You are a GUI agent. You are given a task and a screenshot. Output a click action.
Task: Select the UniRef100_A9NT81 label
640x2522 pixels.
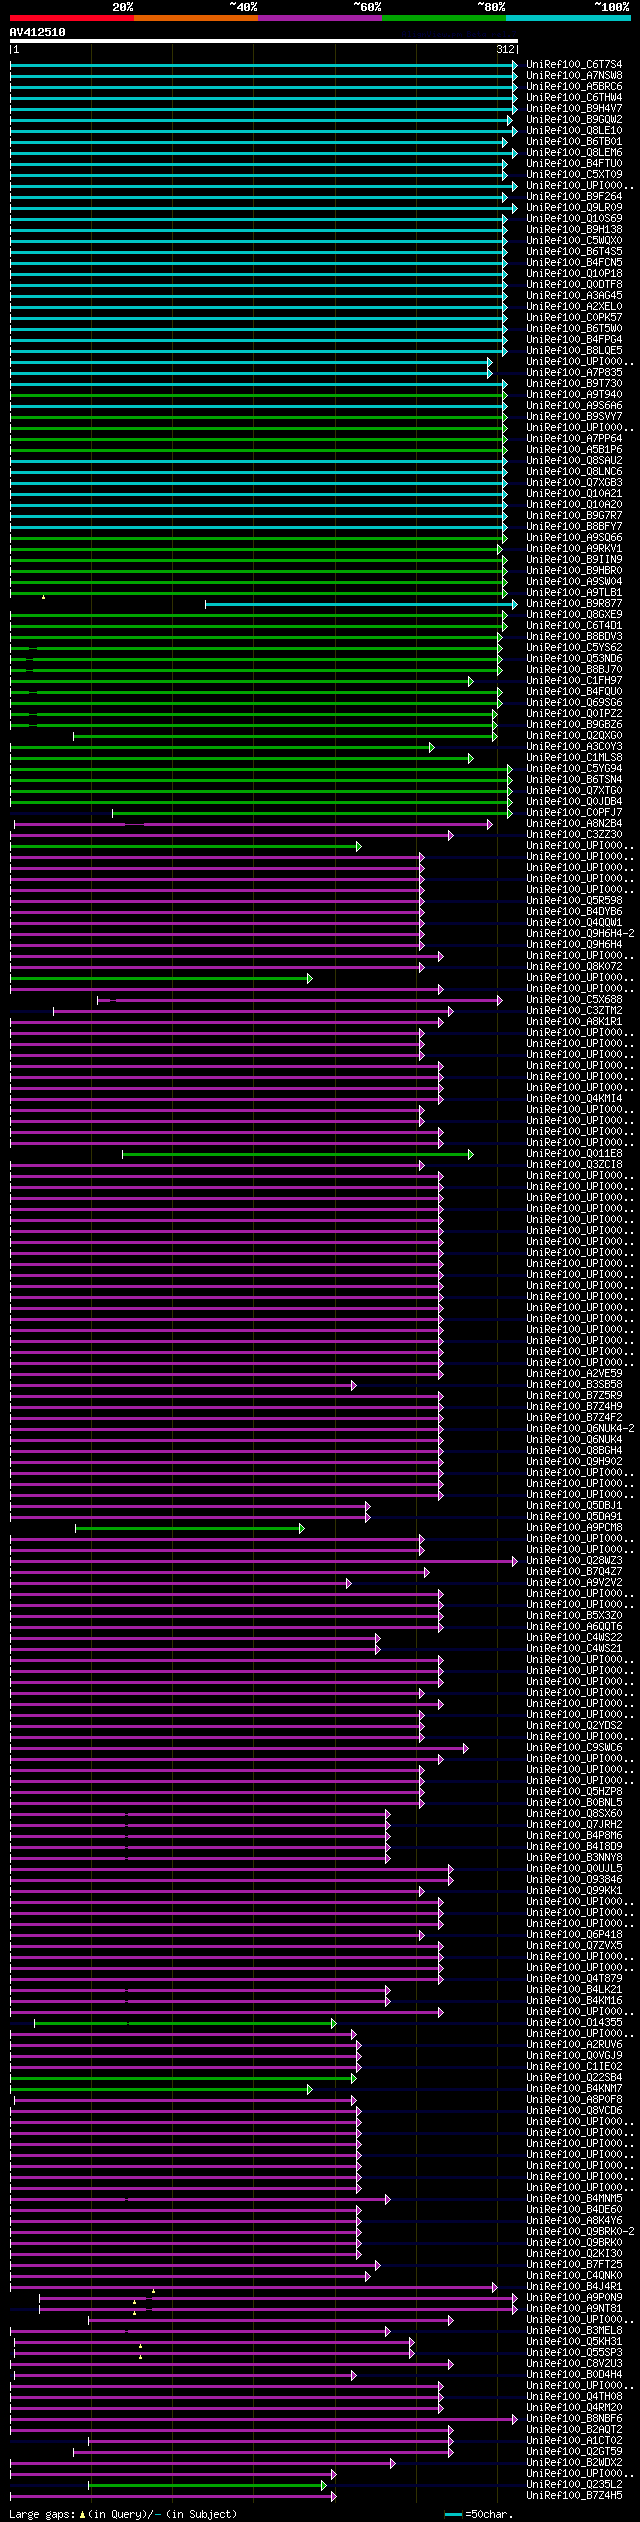(574, 2309)
